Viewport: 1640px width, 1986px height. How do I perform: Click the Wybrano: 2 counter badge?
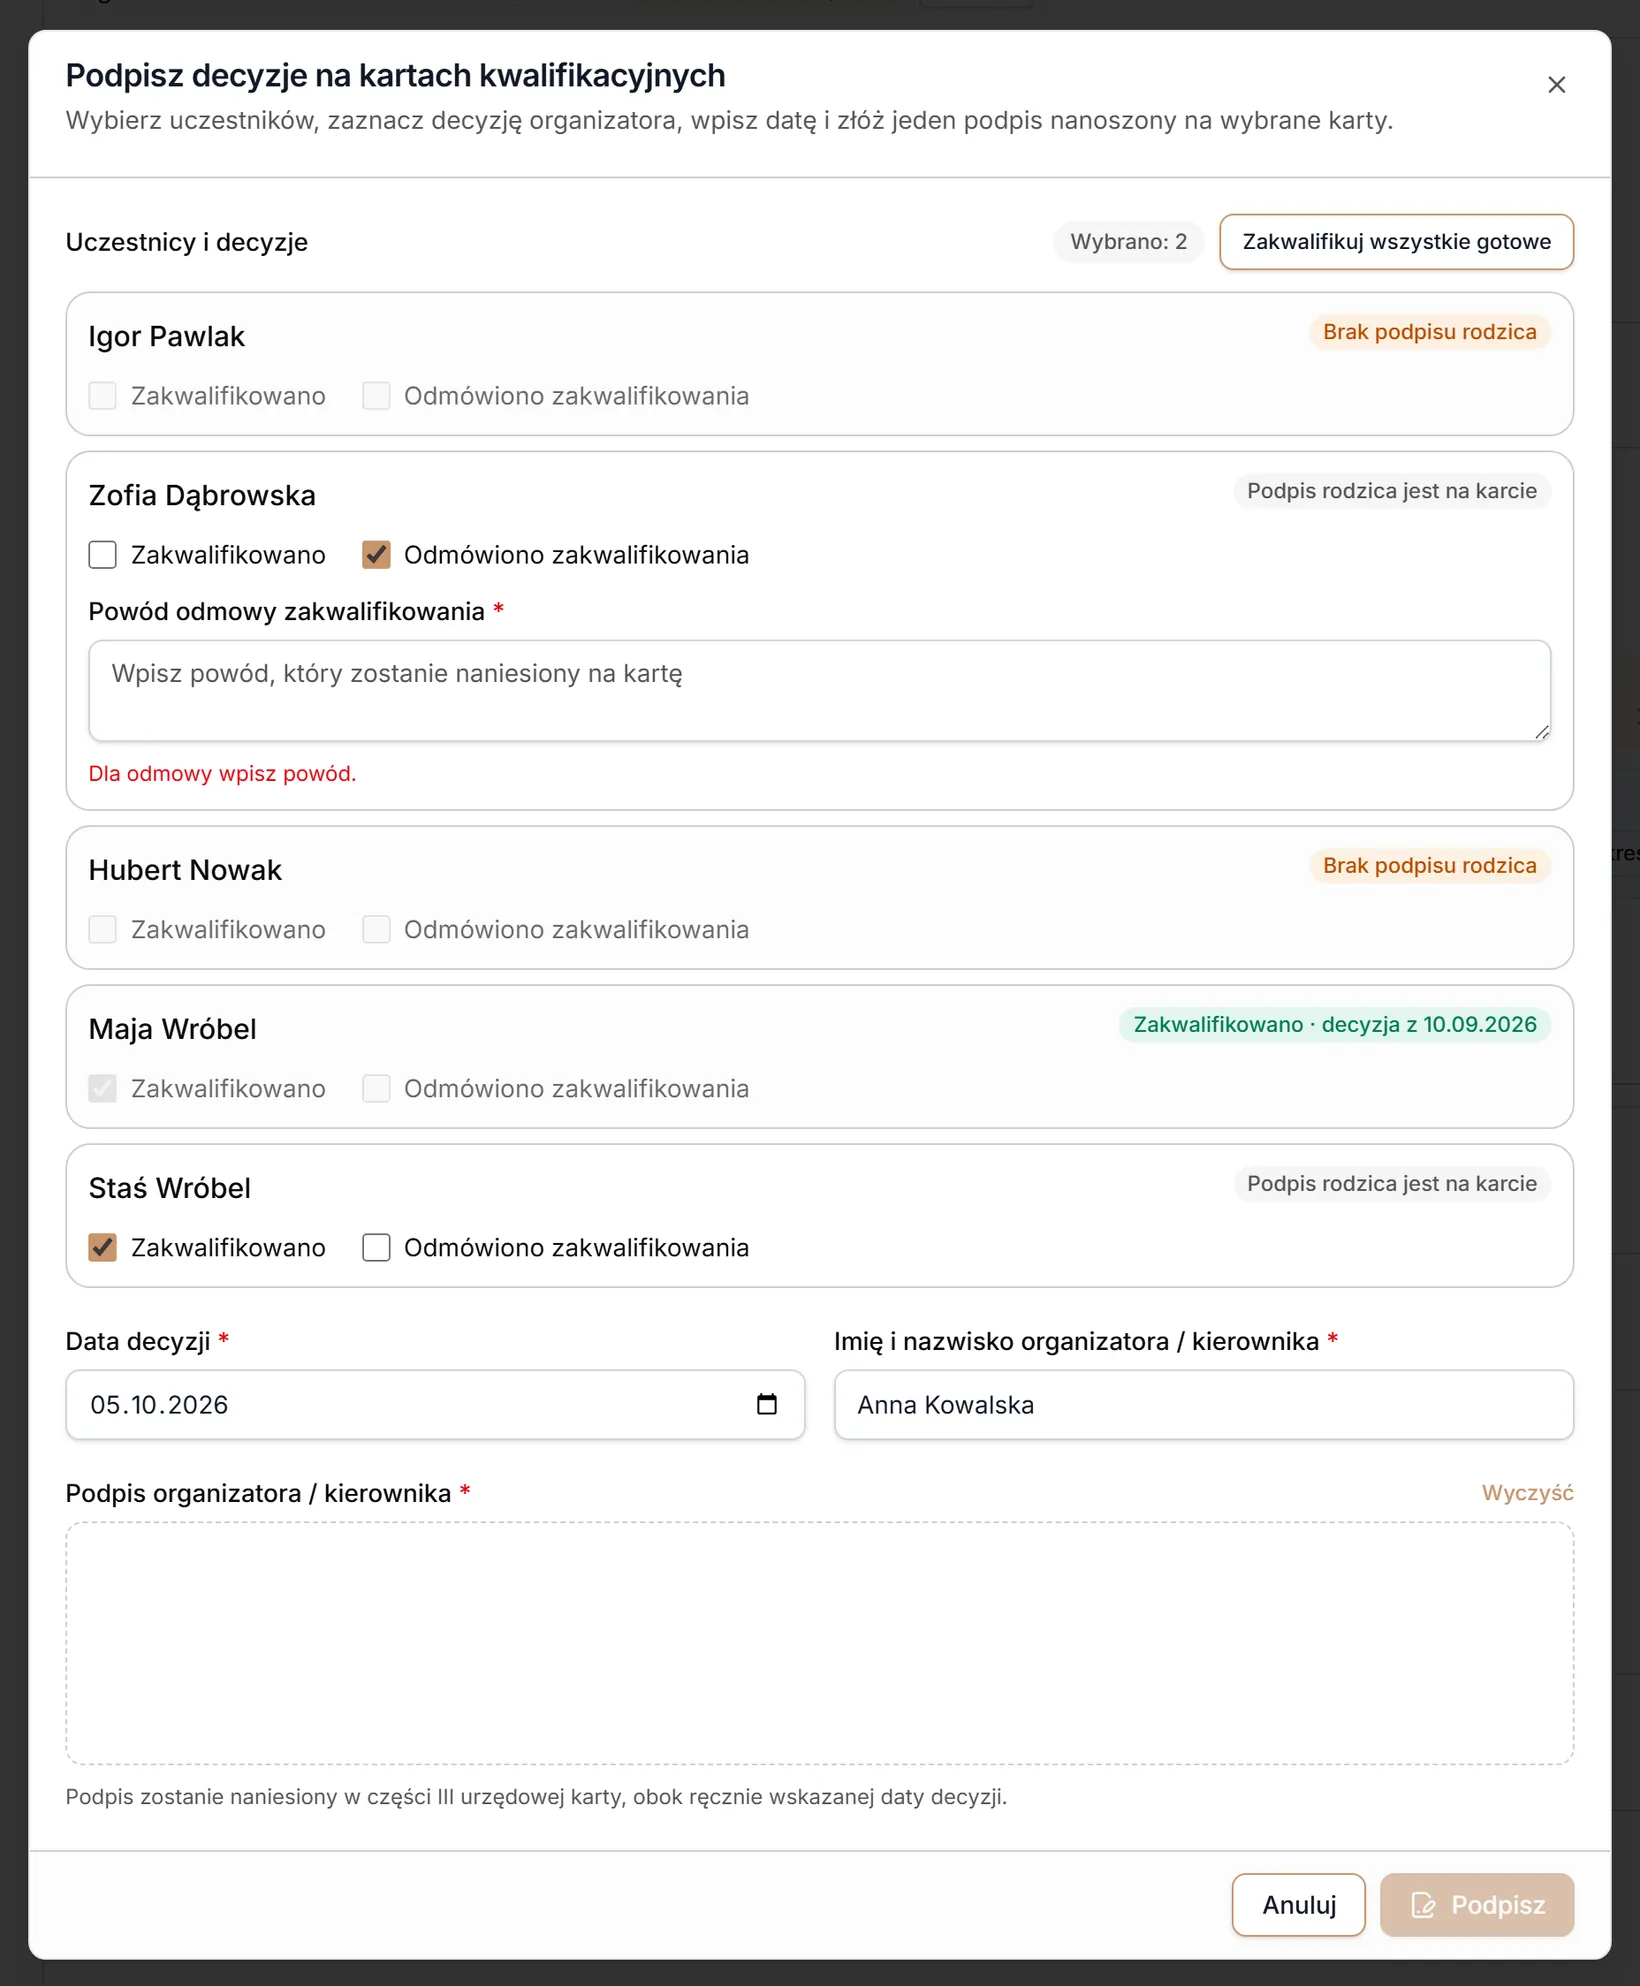coord(1128,242)
